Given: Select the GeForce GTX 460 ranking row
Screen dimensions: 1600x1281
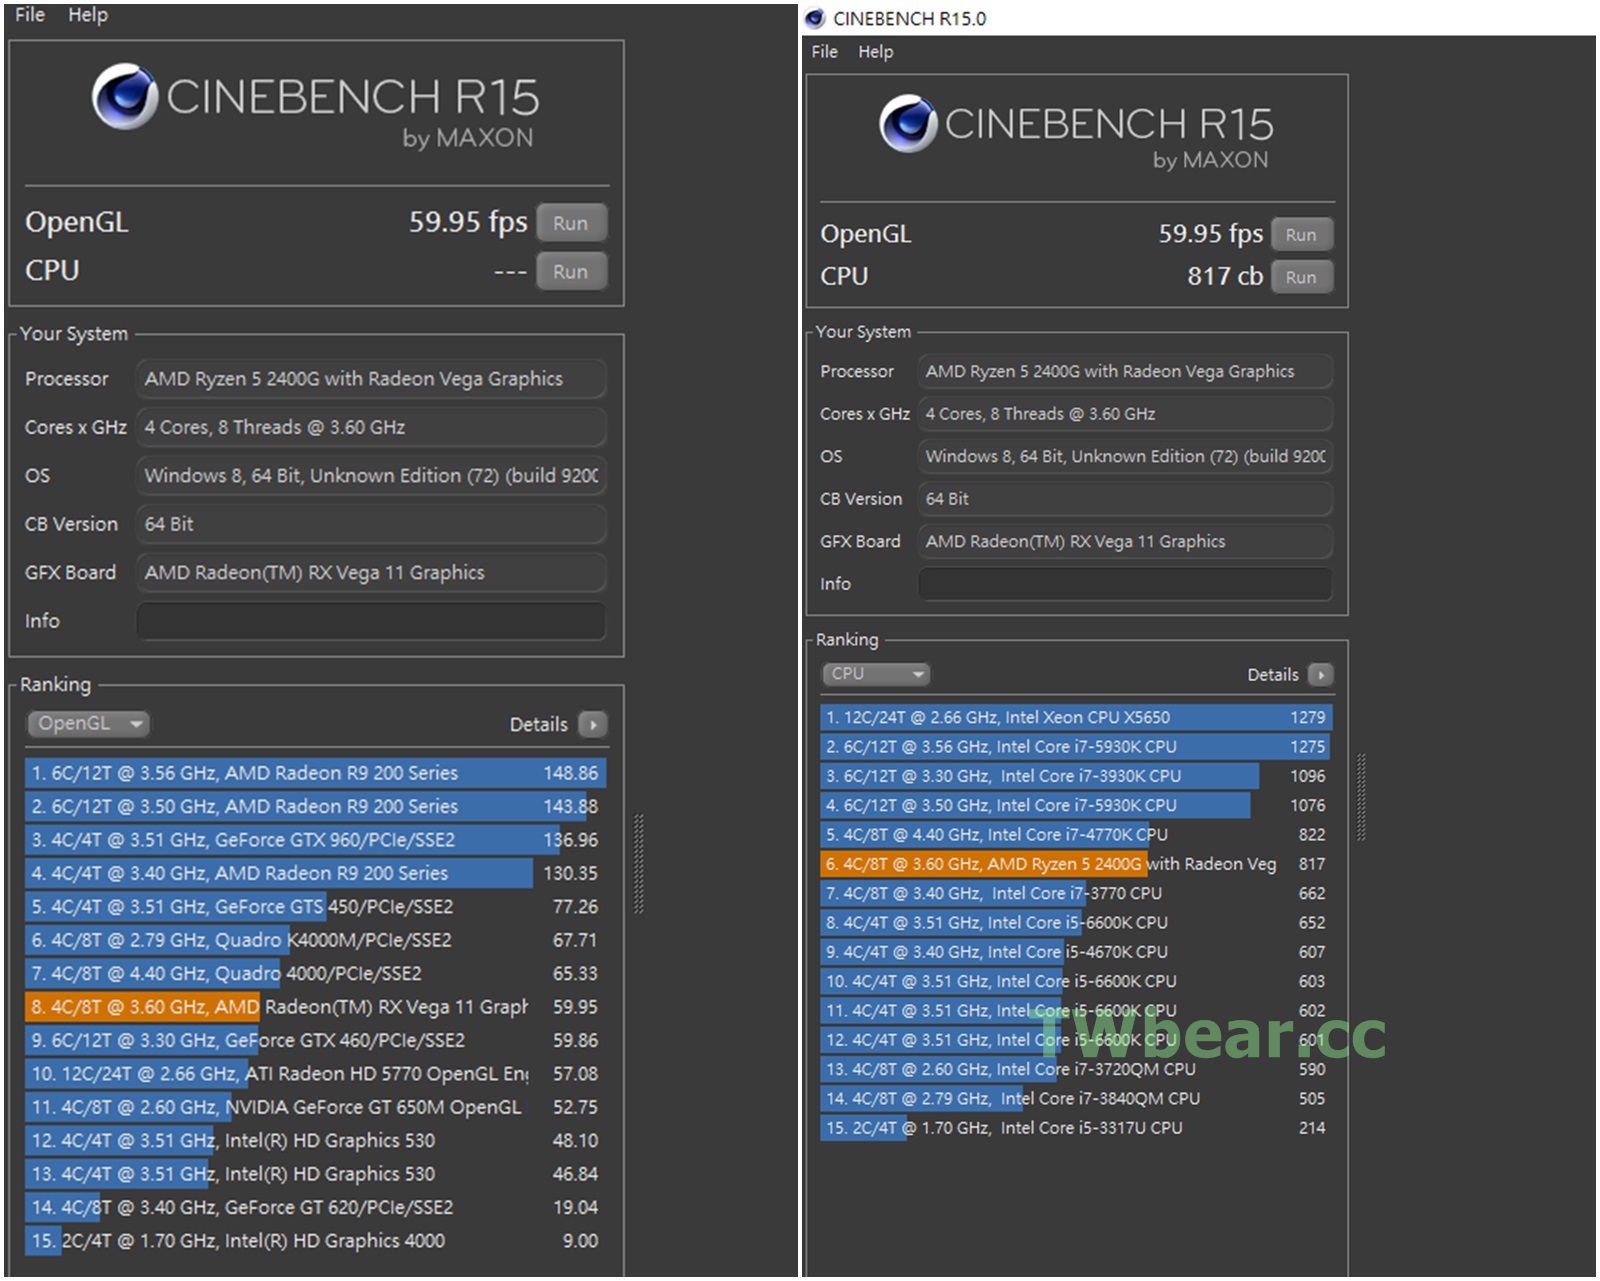Looking at the screenshot, I should coord(316,1040).
